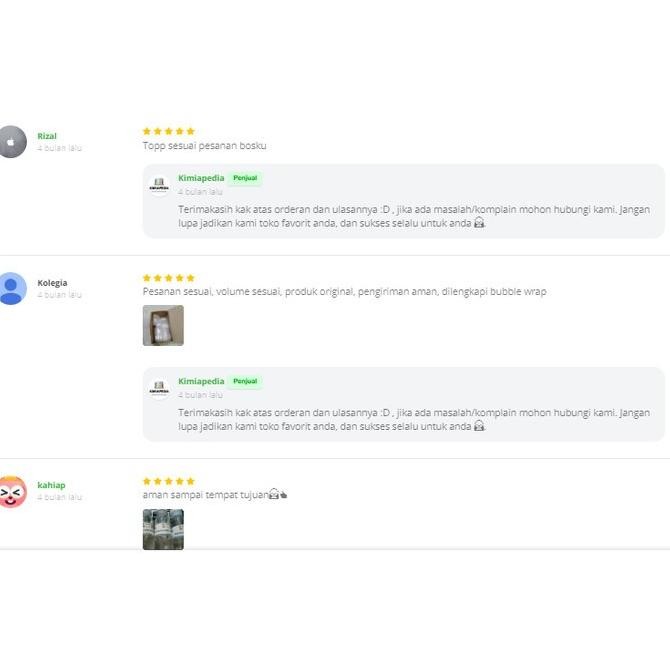Image resolution: width=670 pixels, height=670 pixels.
Task: Click the star rating on Kolegia's review
Action: click(x=168, y=278)
